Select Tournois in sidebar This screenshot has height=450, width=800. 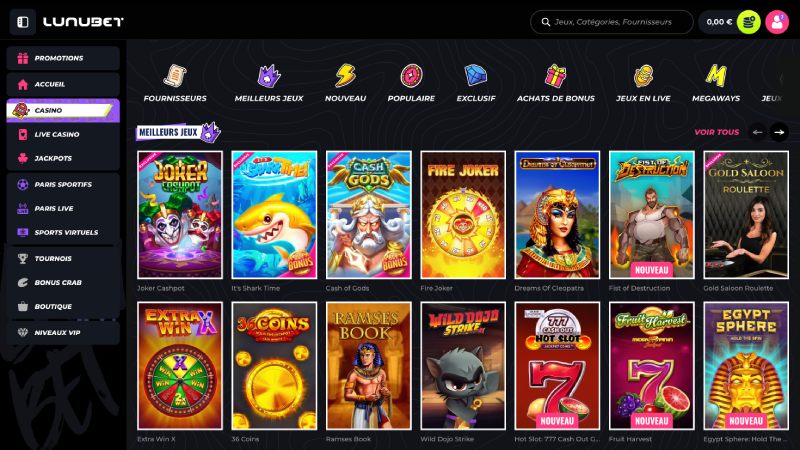tap(63, 259)
